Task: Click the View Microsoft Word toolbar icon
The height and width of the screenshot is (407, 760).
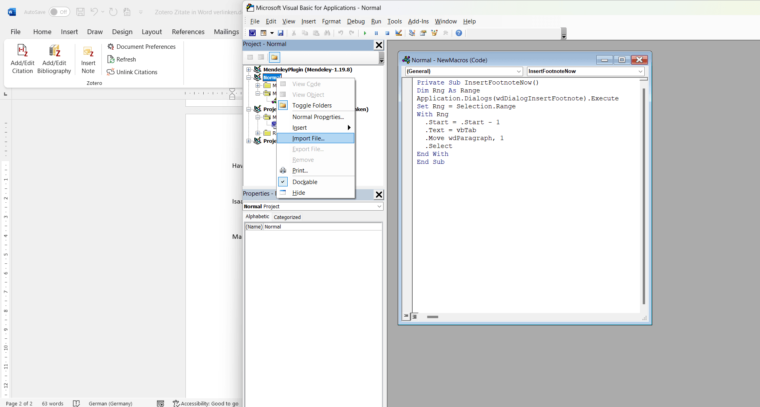Action: (252, 33)
